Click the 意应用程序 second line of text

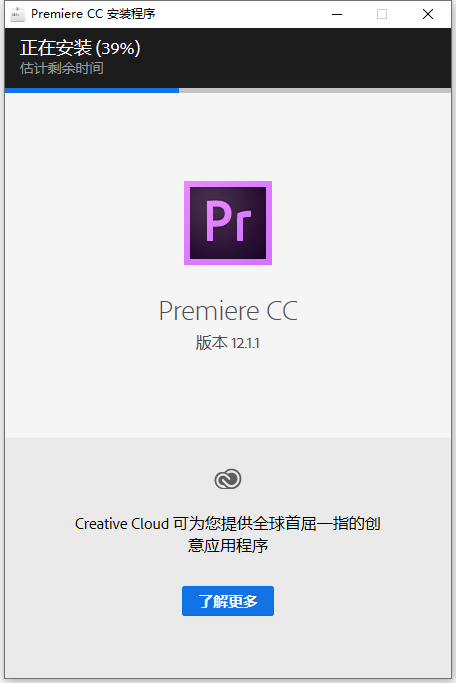[228, 545]
